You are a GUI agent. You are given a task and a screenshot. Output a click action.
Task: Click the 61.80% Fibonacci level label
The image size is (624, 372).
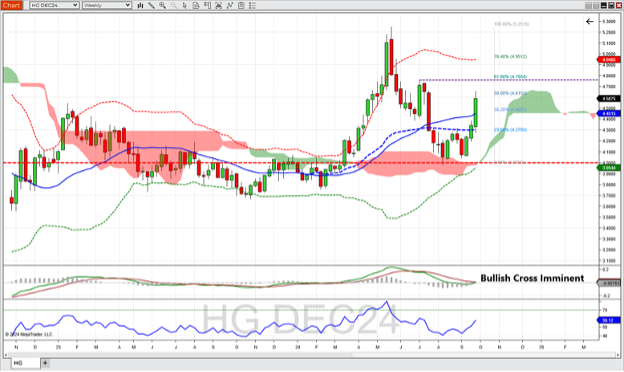[x=510, y=76]
